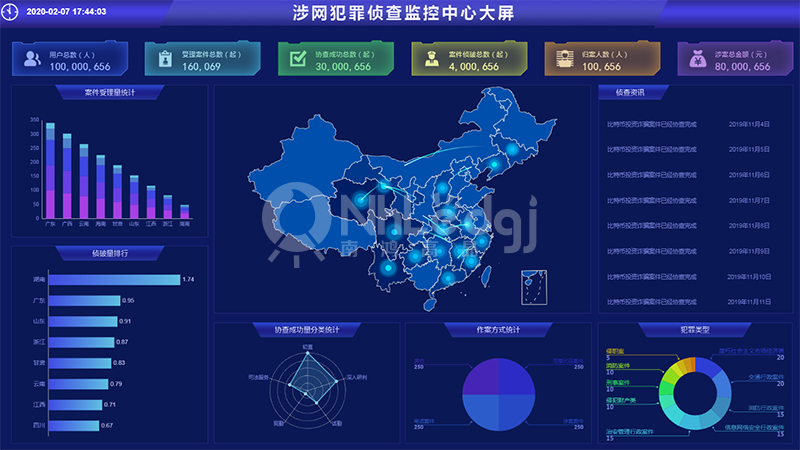
Task: Open the news item dated 2019年11月9日
Action: click(x=688, y=251)
